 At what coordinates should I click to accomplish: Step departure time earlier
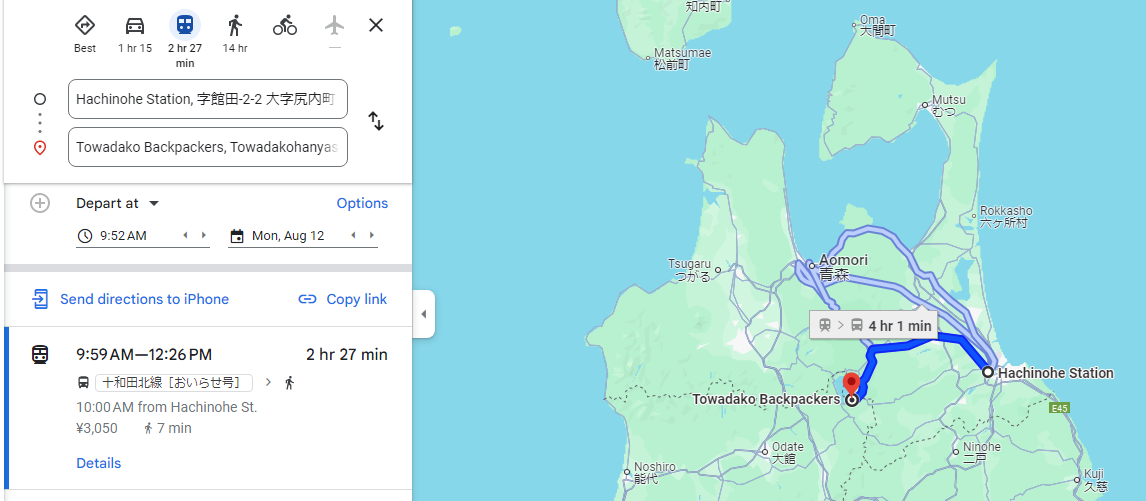(185, 236)
